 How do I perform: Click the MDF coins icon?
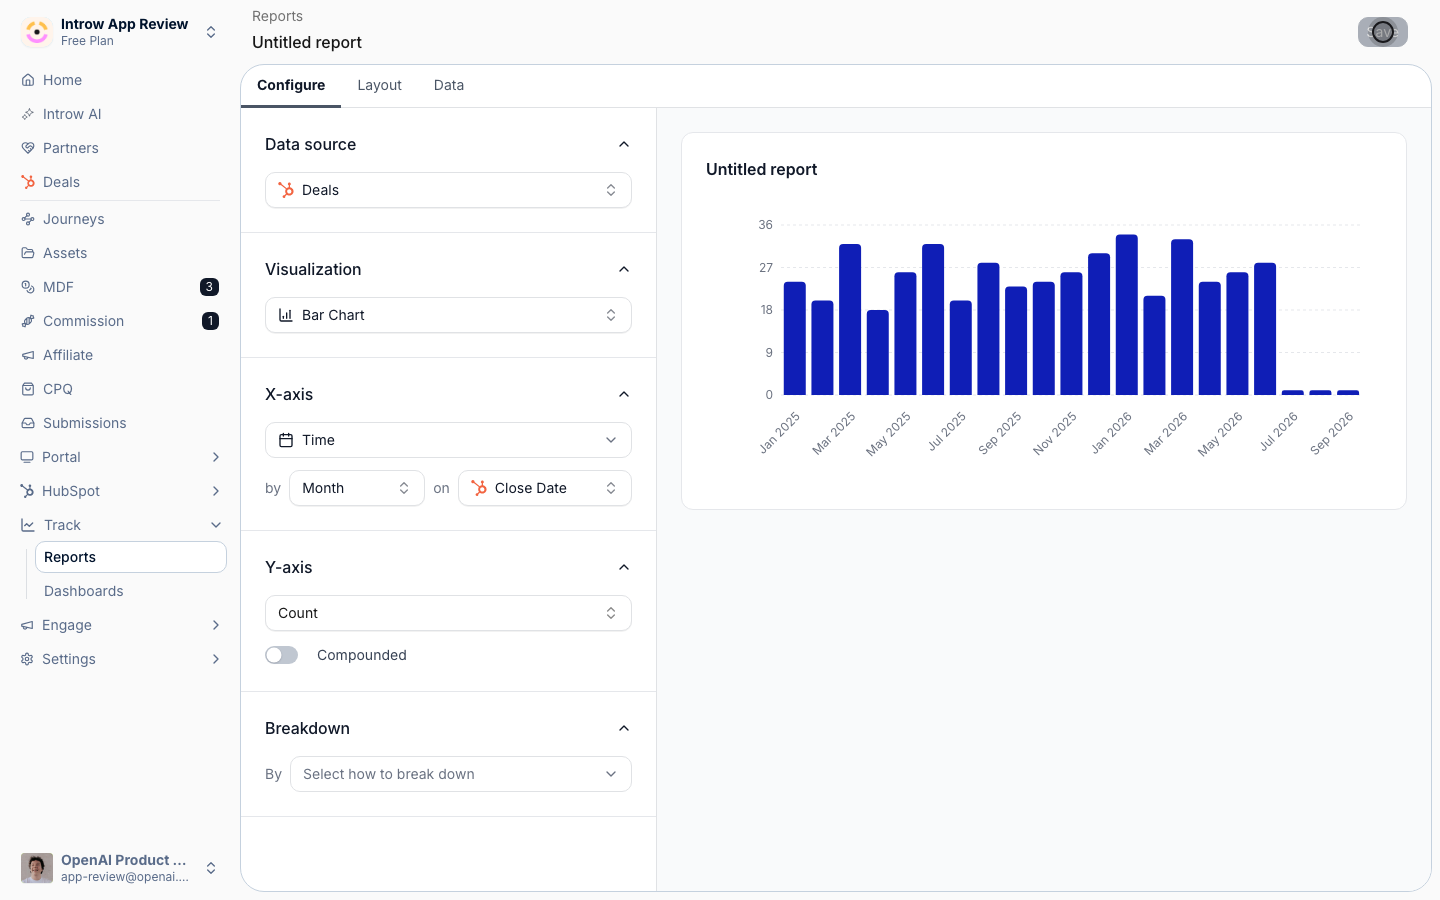(28, 287)
